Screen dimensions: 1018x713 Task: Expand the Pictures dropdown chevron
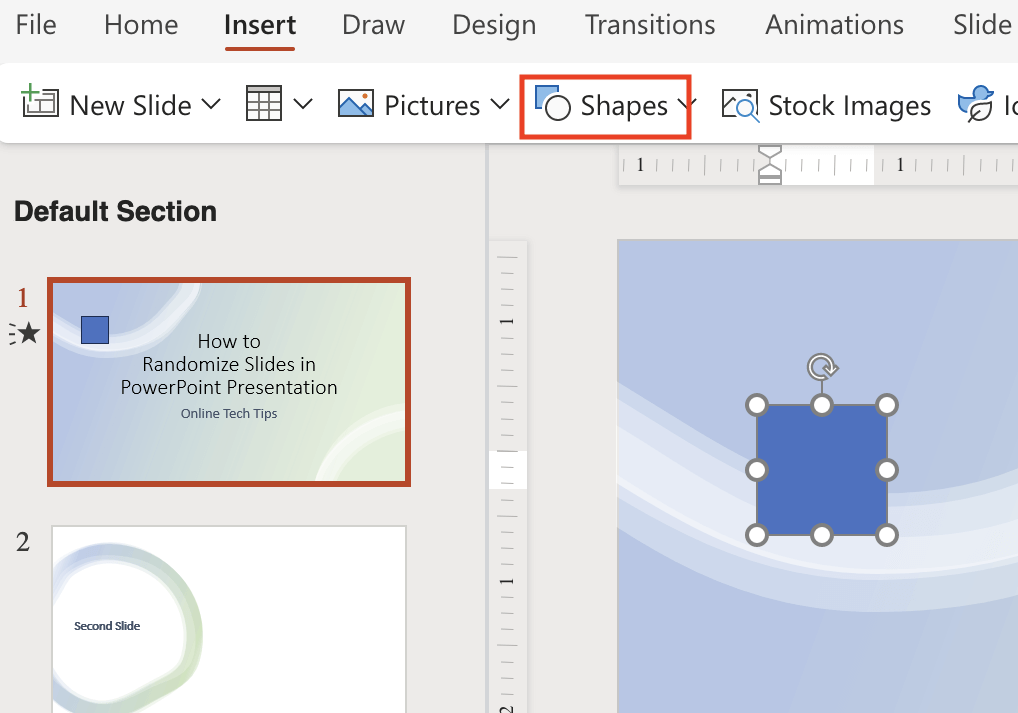(x=501, y=104)
